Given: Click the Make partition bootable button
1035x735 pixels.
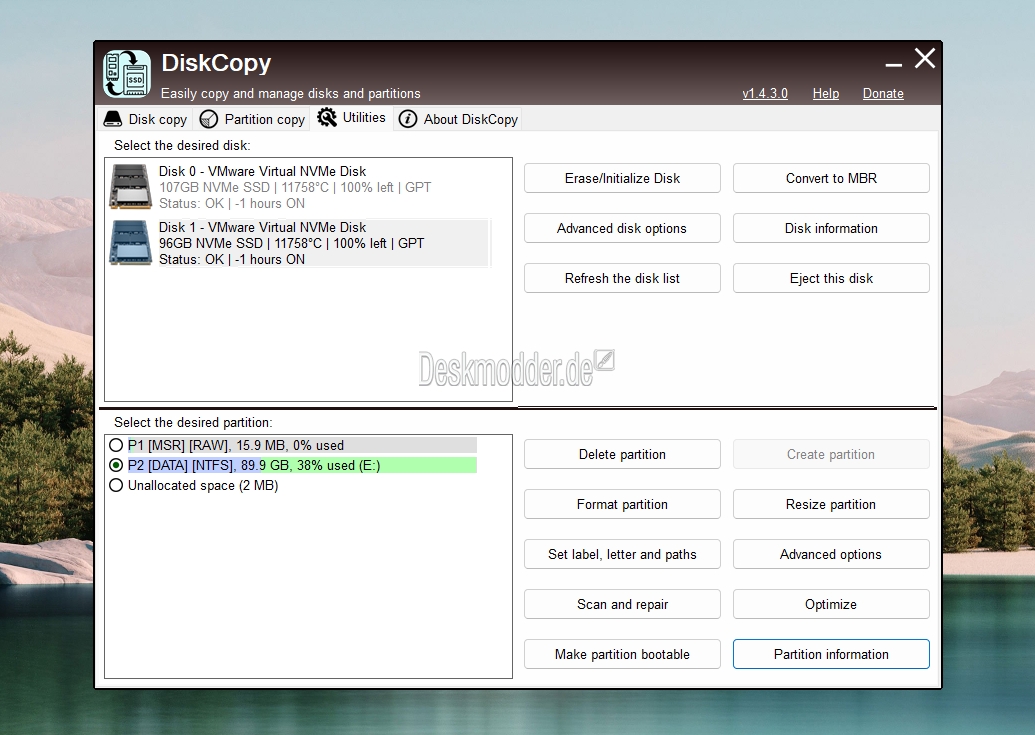Looking at the screenshot, I should tap(622, 655).
